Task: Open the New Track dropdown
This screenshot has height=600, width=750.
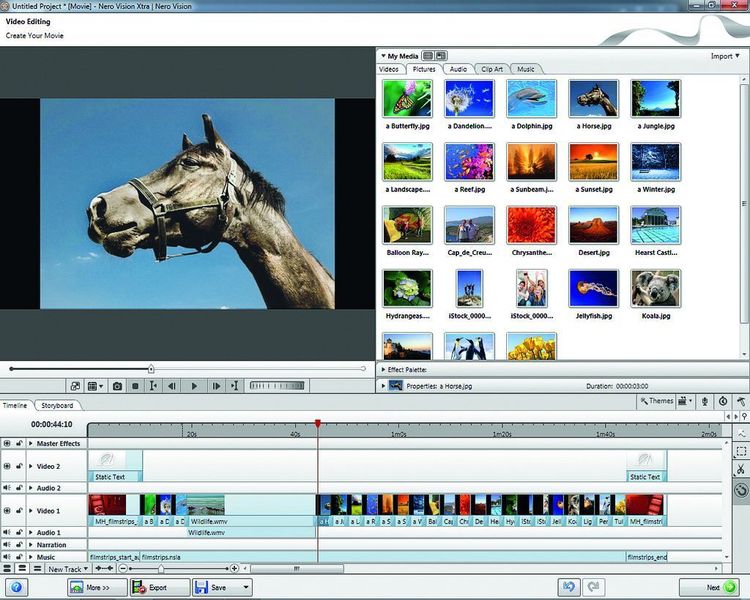Action: pos(68,569)
